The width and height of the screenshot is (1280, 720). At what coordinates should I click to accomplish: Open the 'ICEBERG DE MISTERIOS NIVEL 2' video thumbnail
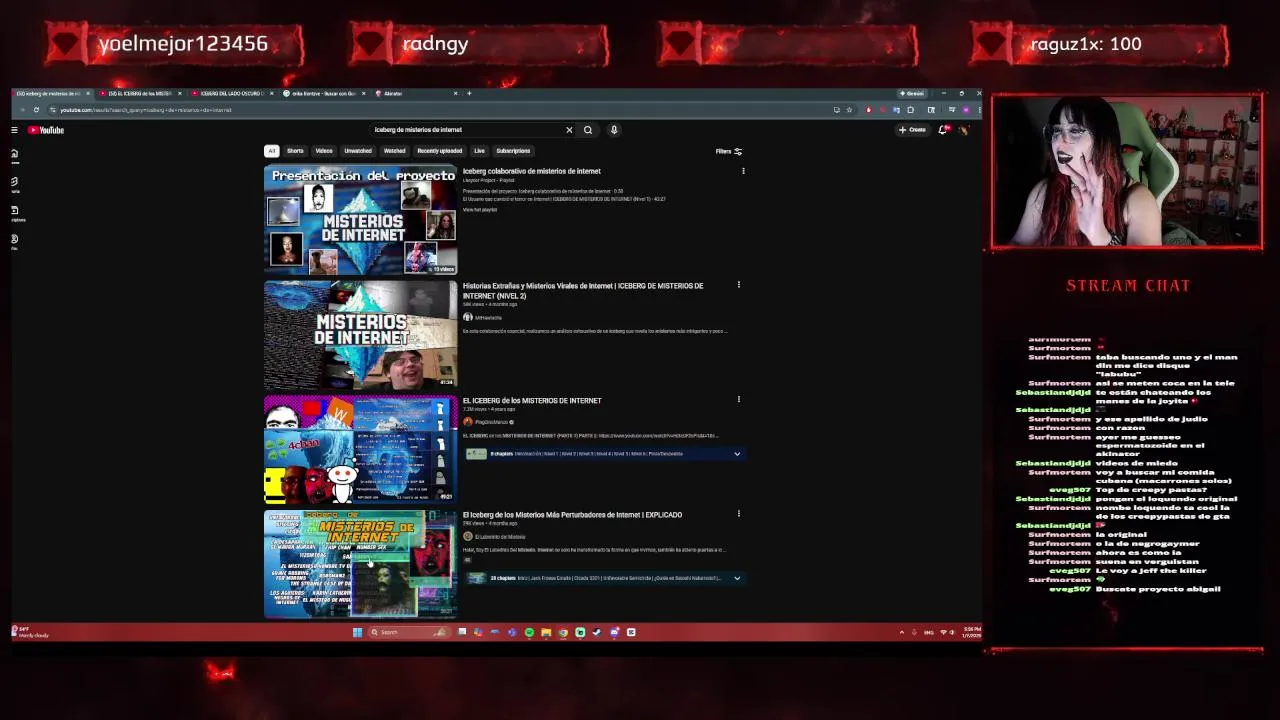pos(360,334)
